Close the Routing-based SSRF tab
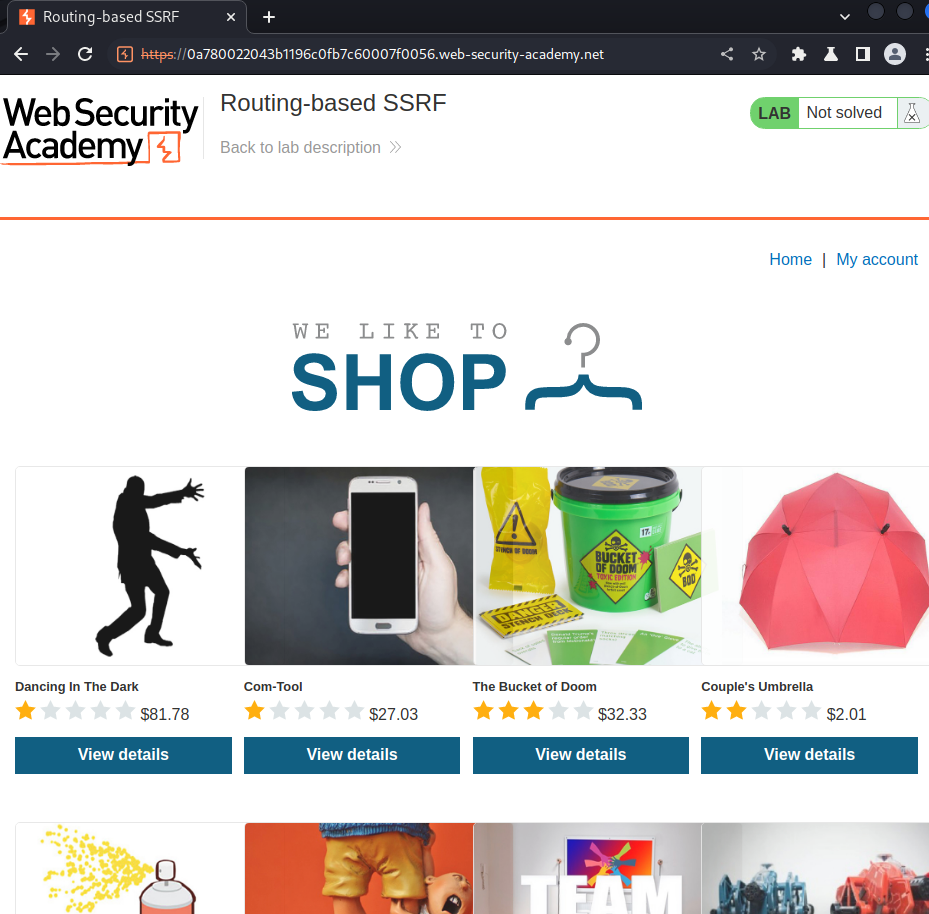 [231, 17]
